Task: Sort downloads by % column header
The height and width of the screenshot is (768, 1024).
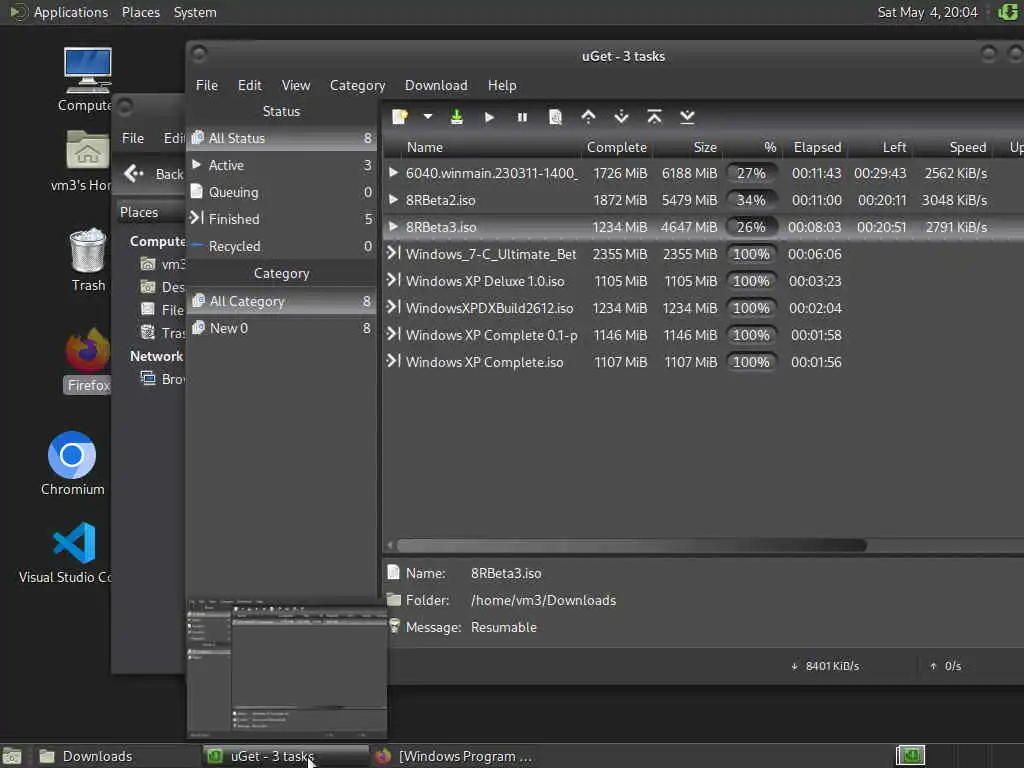Action: (x=752, y=148)
